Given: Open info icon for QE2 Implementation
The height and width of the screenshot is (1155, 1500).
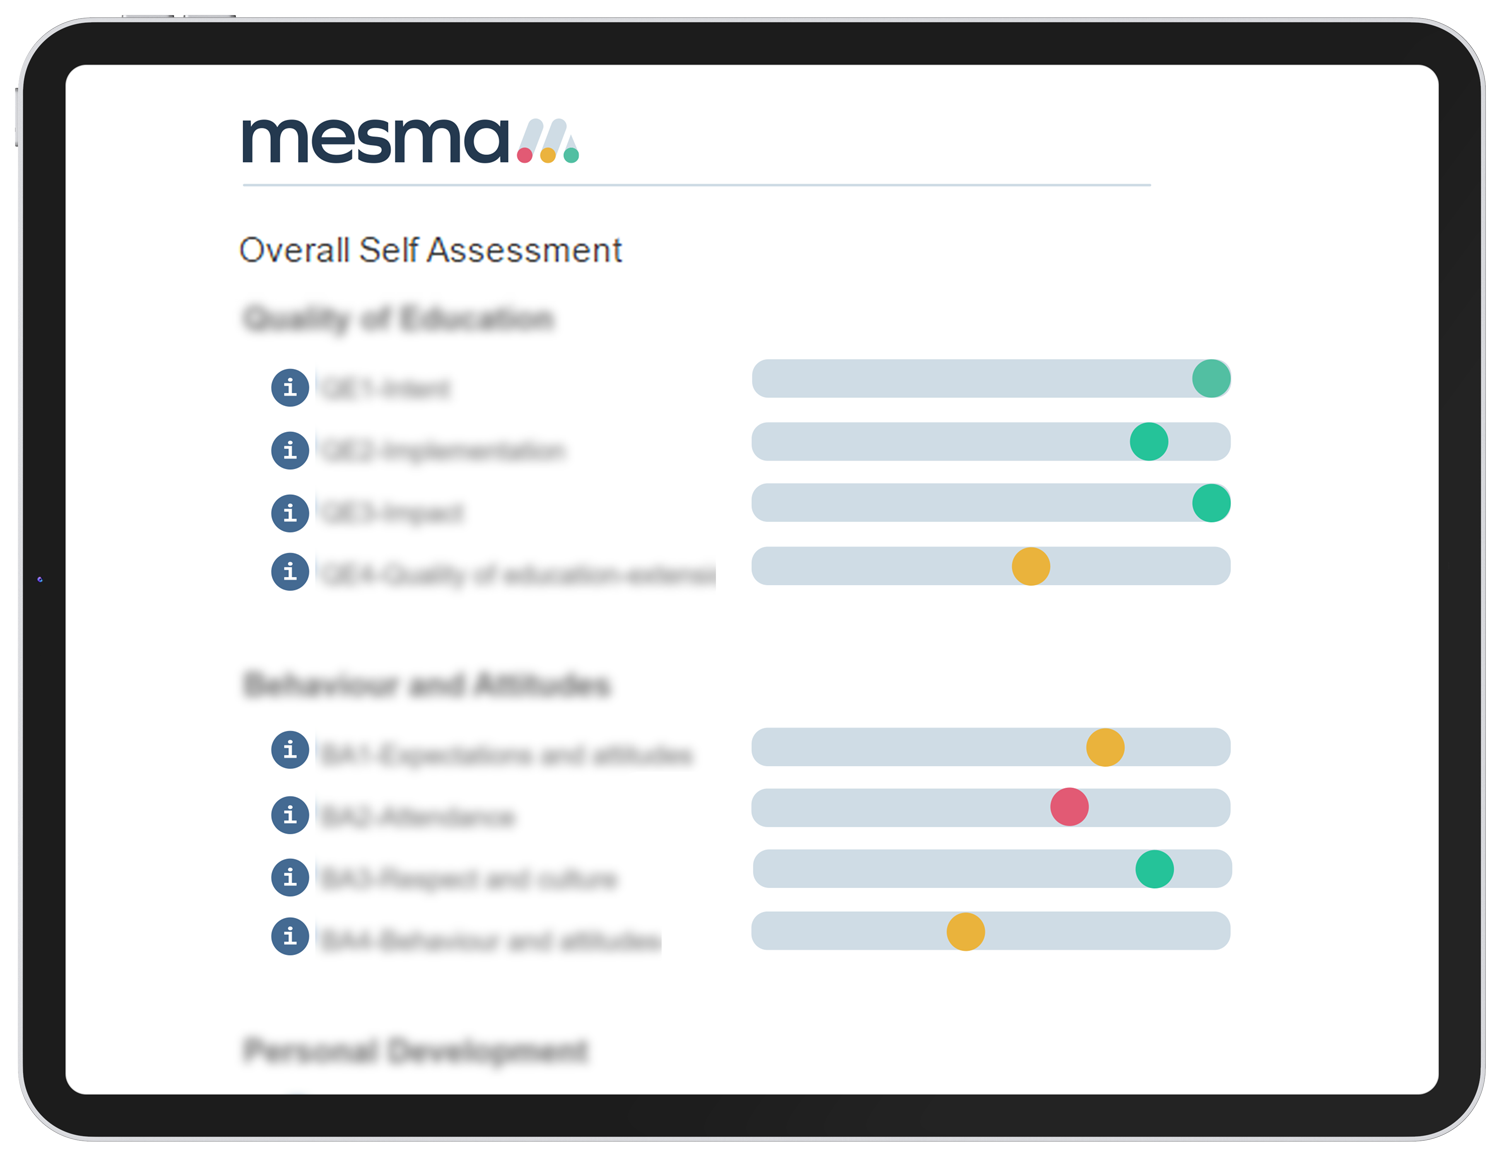Looking at the screenshot, I should 290,450.
